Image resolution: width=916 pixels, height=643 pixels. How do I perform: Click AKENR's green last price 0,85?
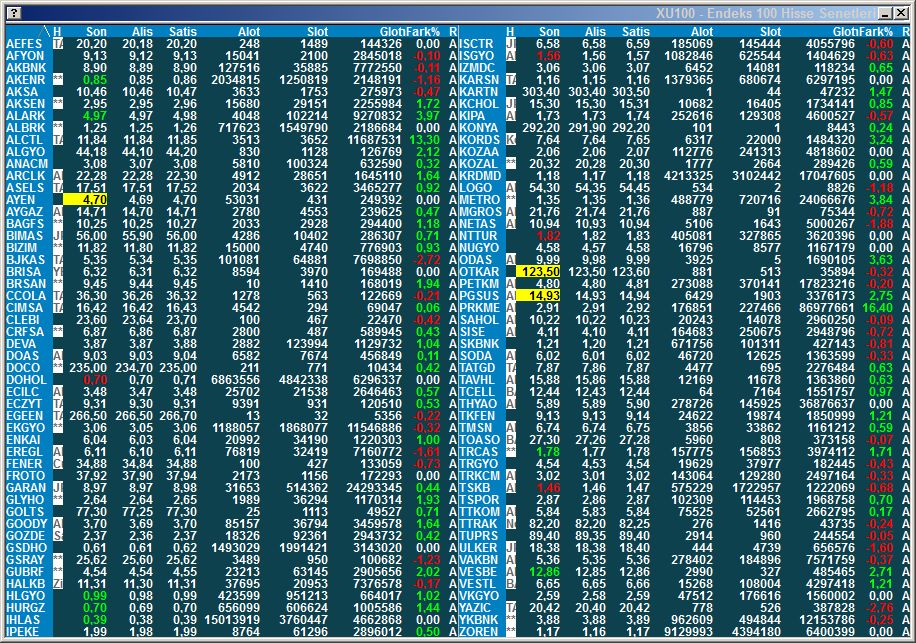pos(95,80)
